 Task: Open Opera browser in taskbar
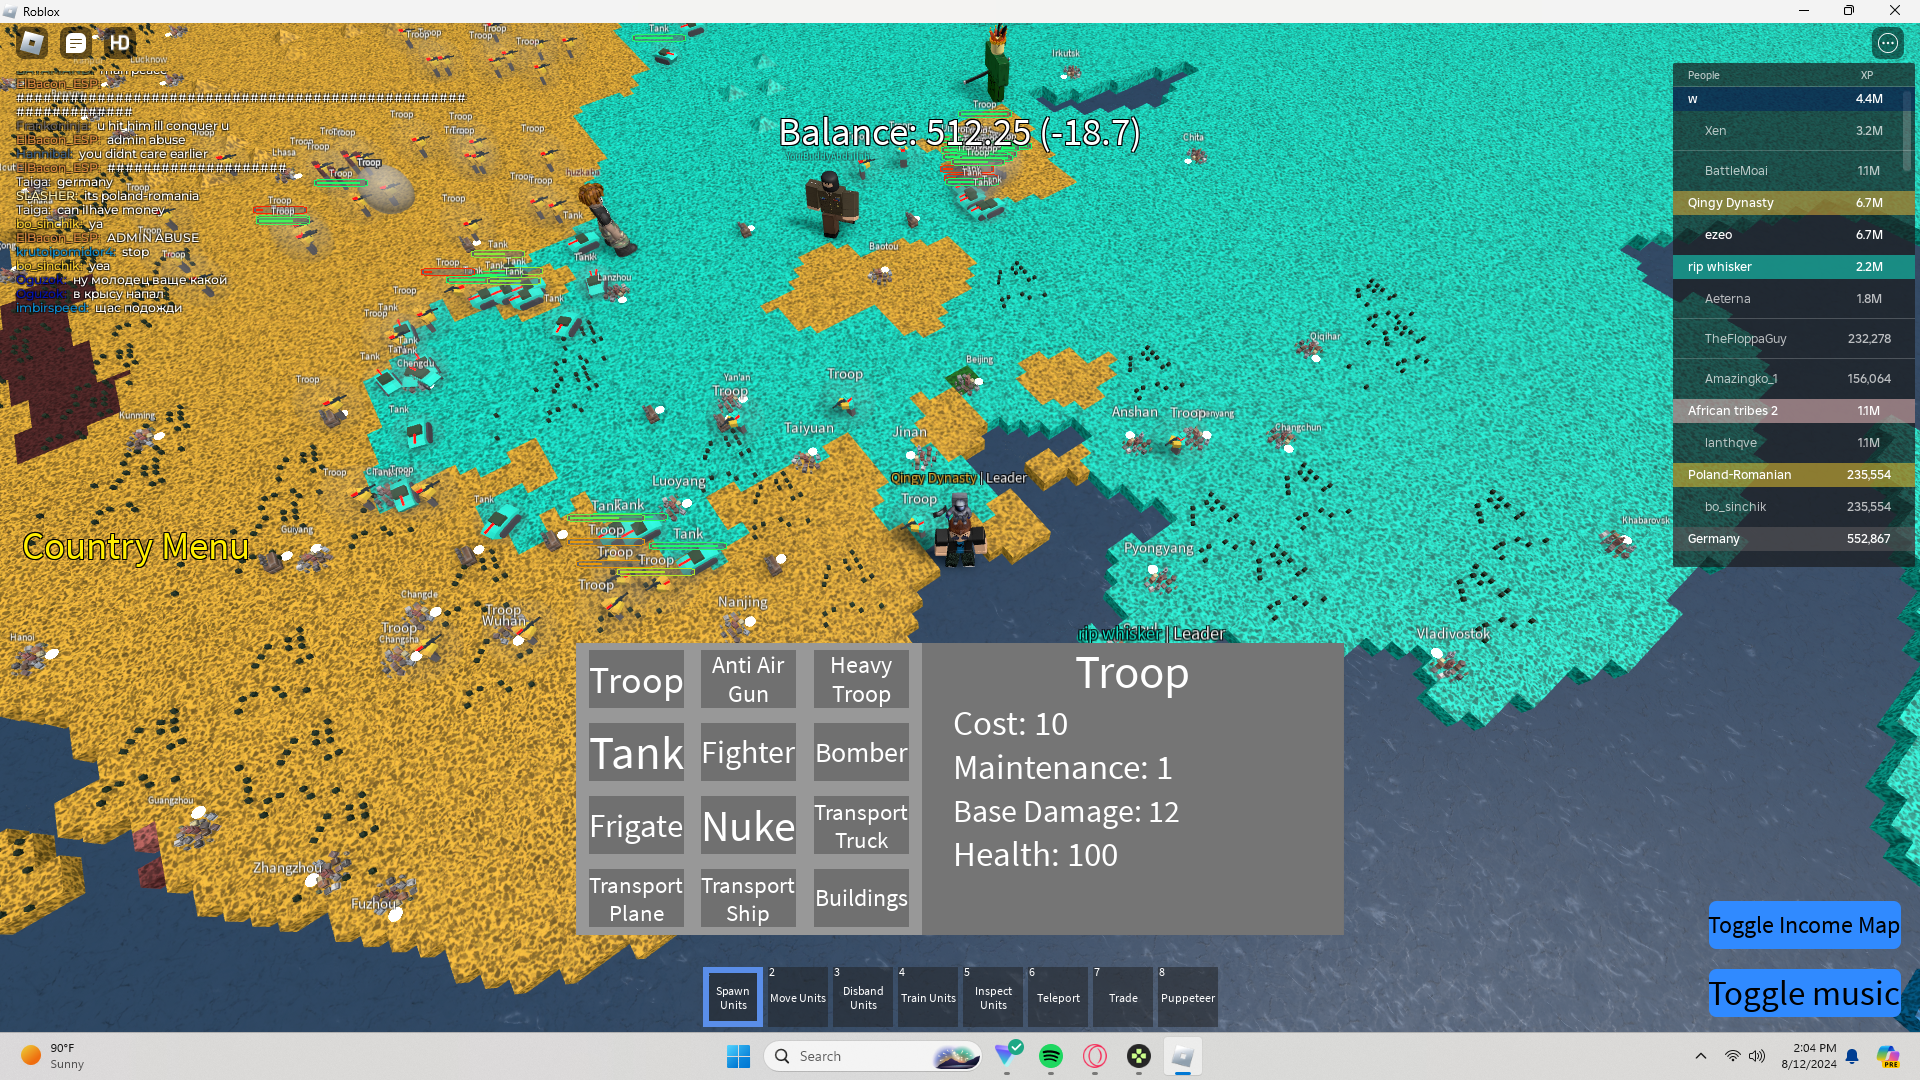coord(1095,1056)
